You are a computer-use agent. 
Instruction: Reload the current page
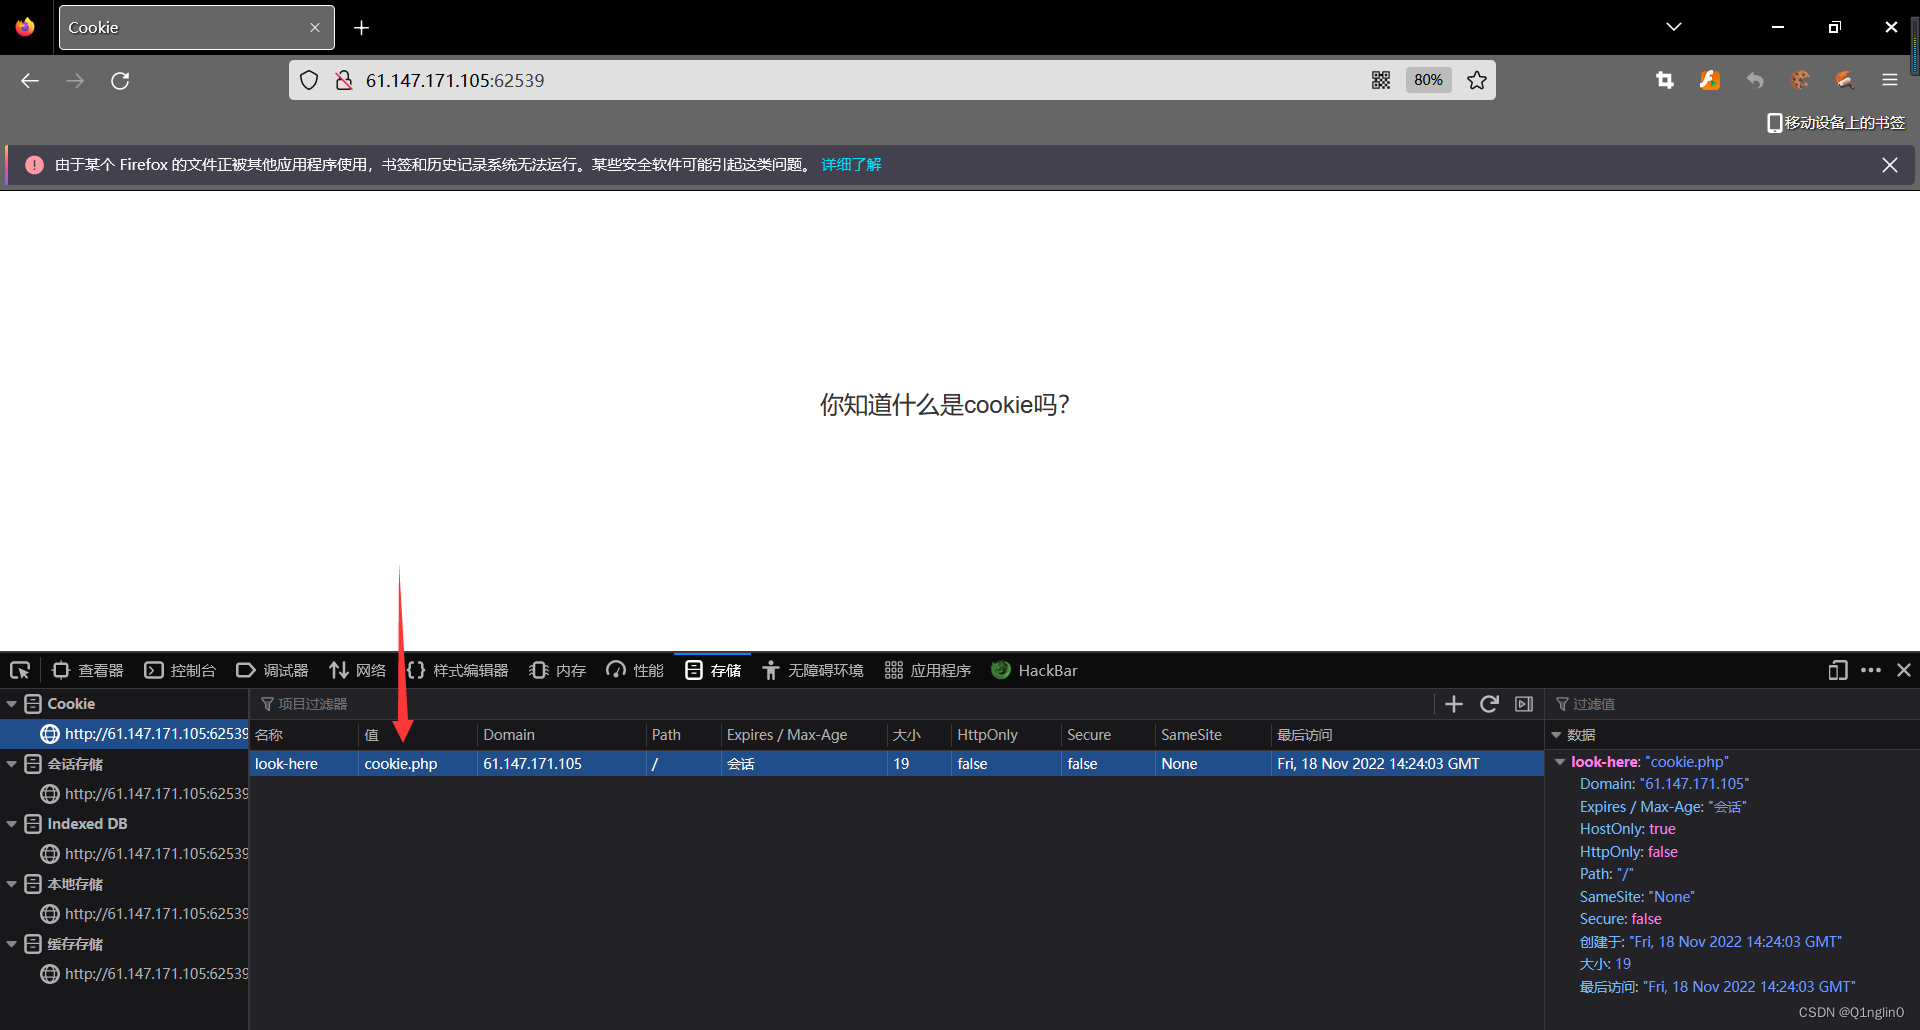pyautogui.click(x=120, y=81)
